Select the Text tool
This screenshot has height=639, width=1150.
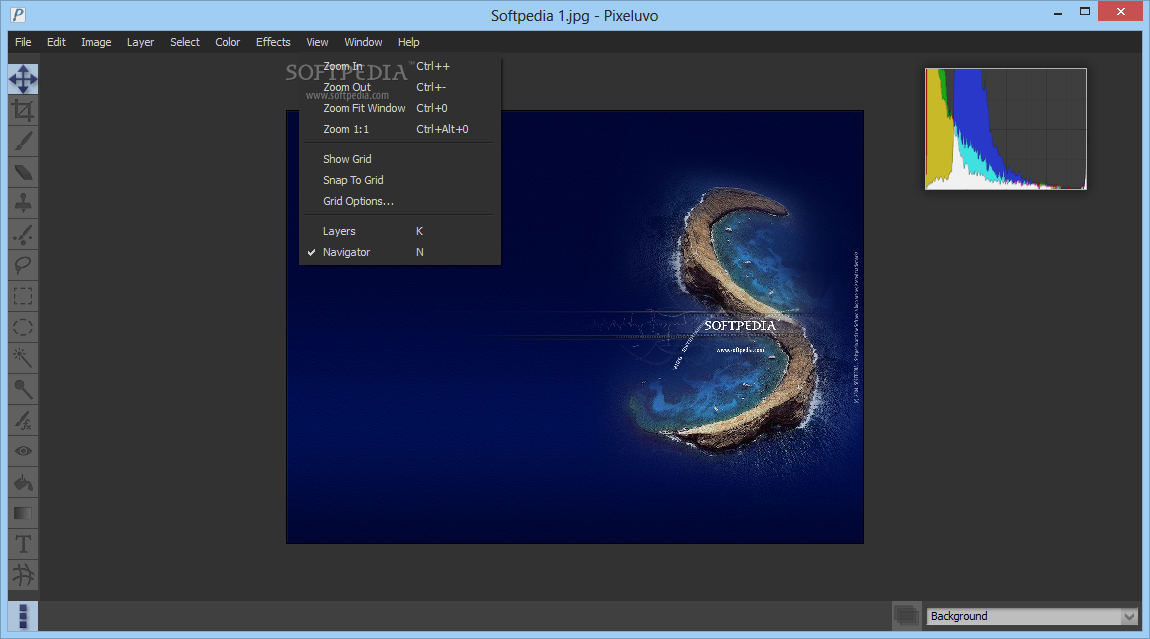point(23,544)
